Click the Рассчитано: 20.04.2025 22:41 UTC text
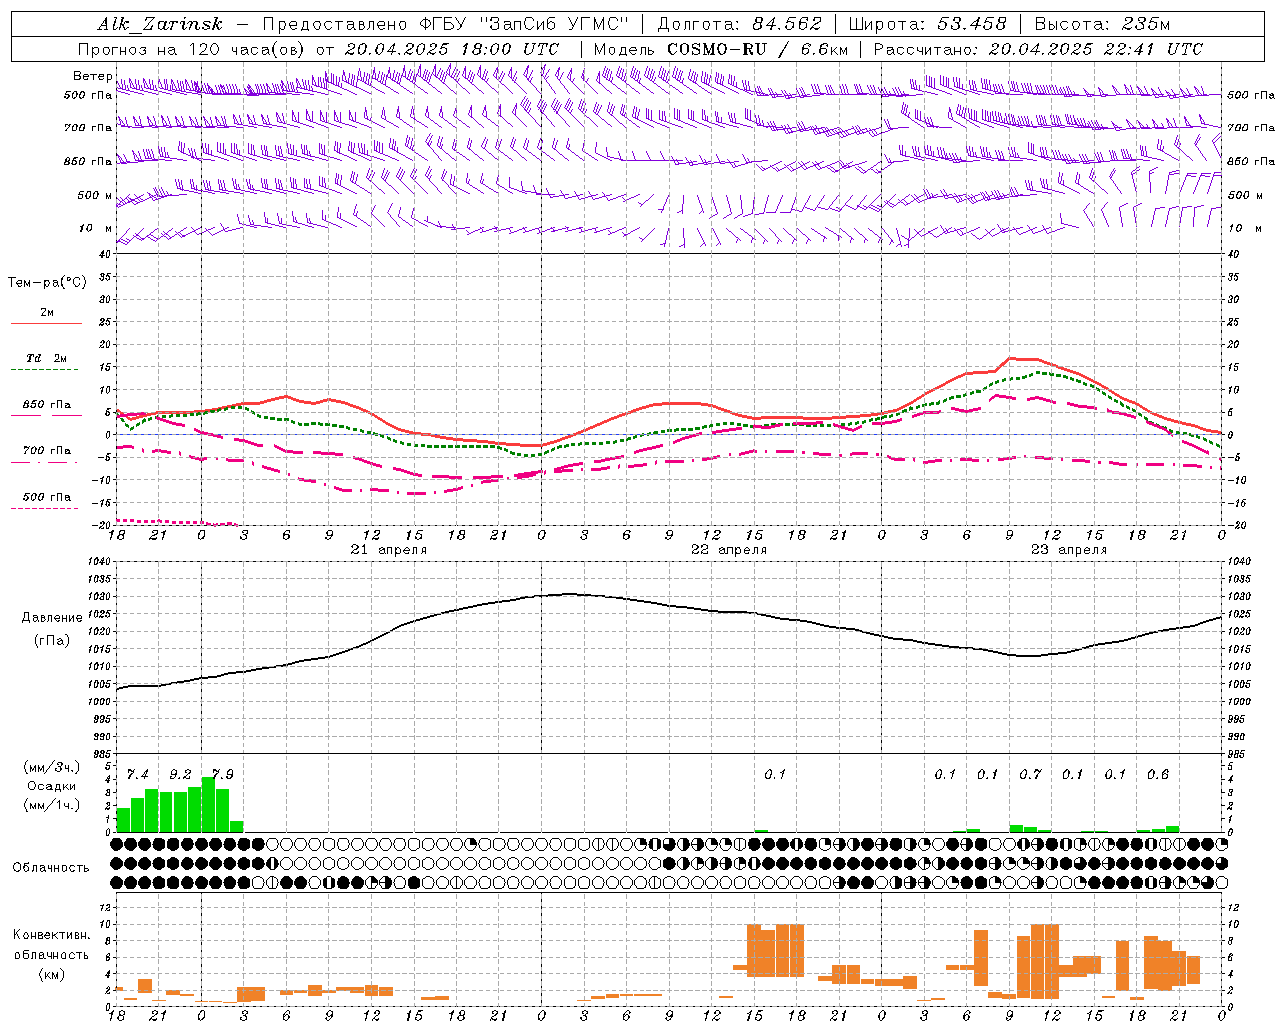 [1038, 49]
